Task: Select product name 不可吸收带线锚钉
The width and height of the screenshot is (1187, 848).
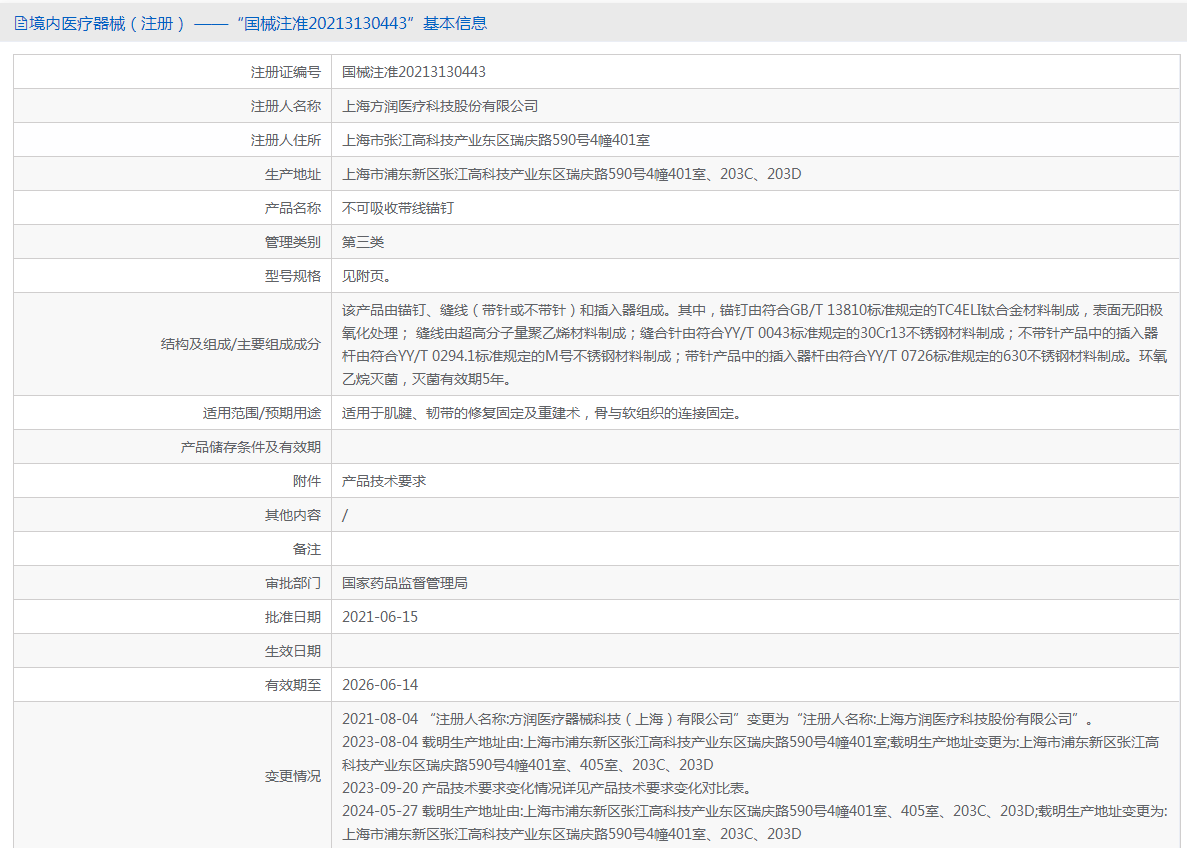Action: (x=398, y=208)
